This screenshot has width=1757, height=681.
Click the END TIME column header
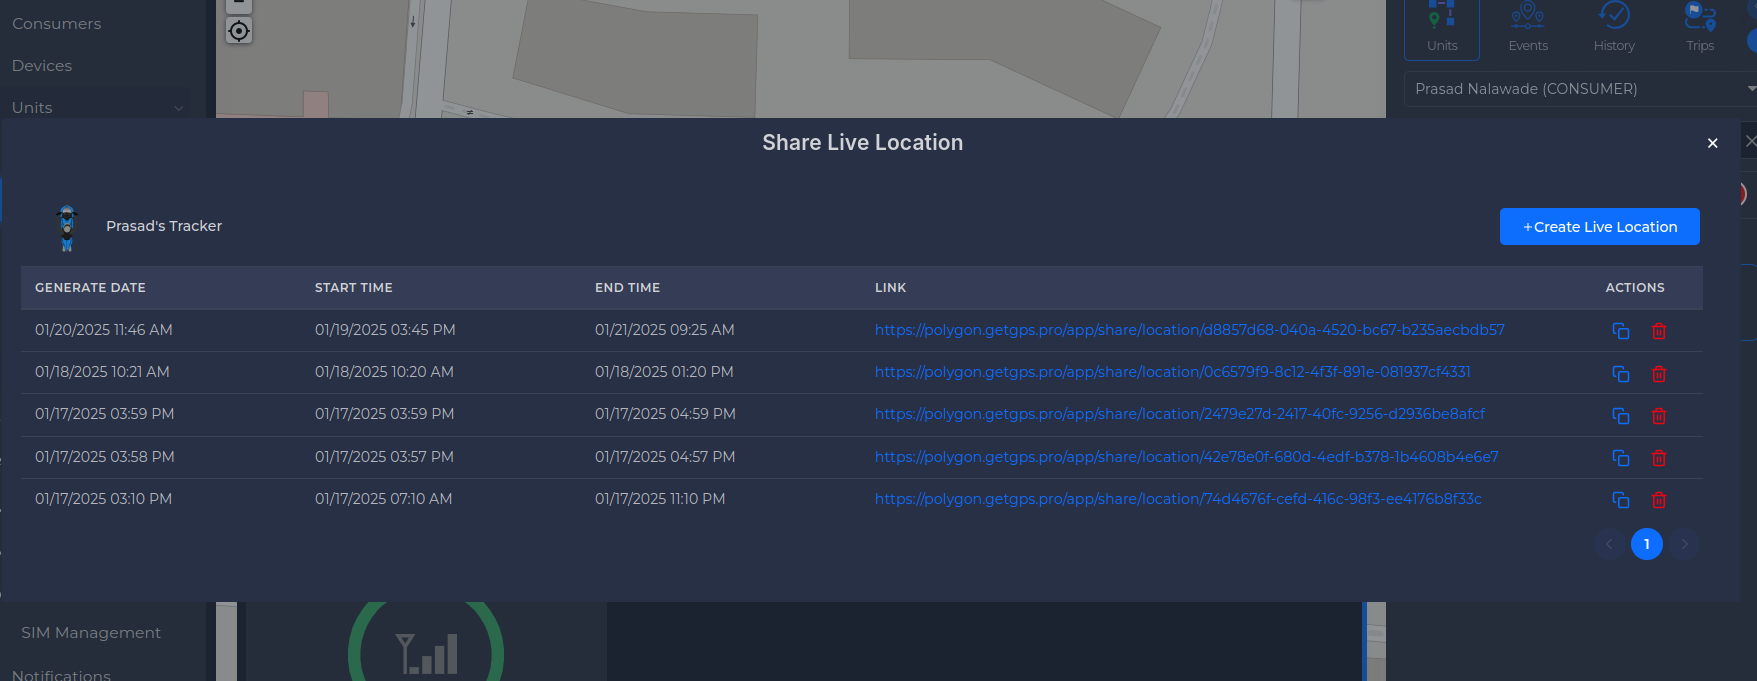pos(628,288)
